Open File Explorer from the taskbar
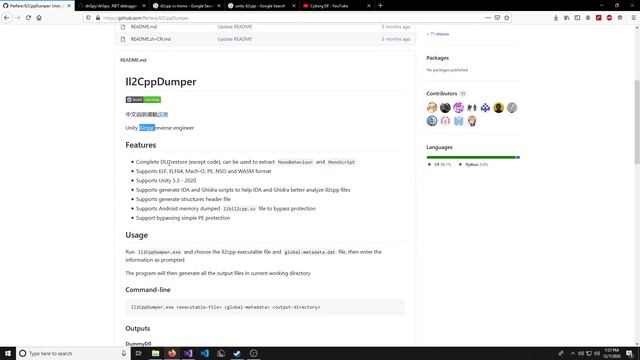The height and width of the screenshot is (360, 640). click(156, 353)
